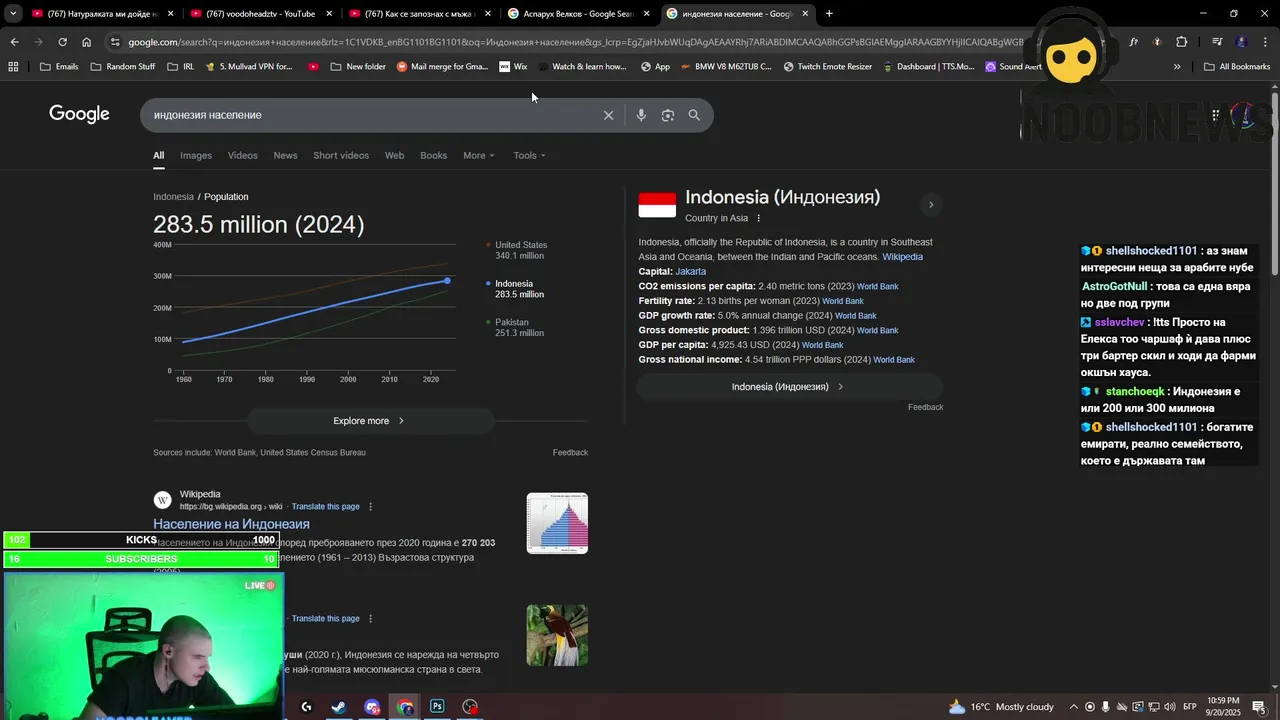Viewport: 1280px width, 720px height.
Task: Open browser home page
Action: click(87, 42)
